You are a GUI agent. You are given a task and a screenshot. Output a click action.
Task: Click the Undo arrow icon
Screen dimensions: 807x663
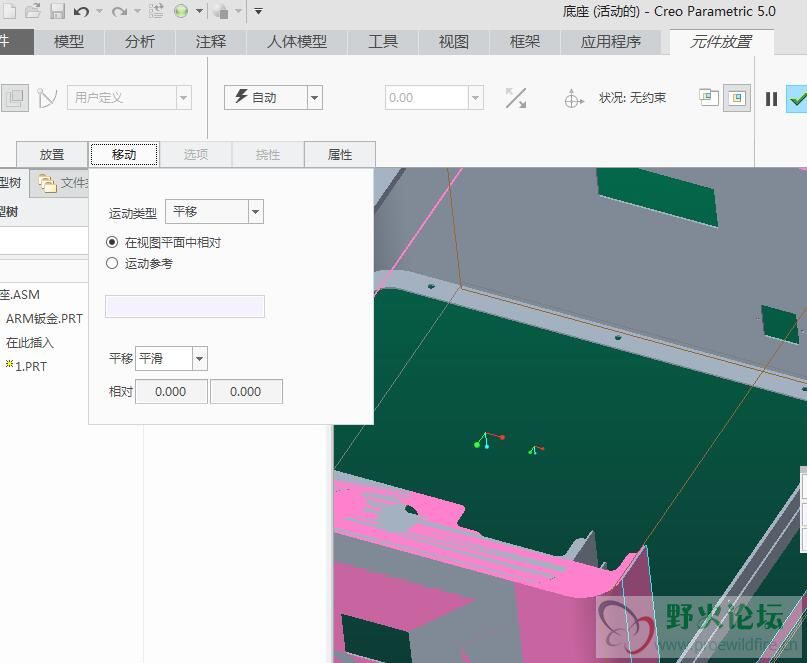click(x=81, y=11)
